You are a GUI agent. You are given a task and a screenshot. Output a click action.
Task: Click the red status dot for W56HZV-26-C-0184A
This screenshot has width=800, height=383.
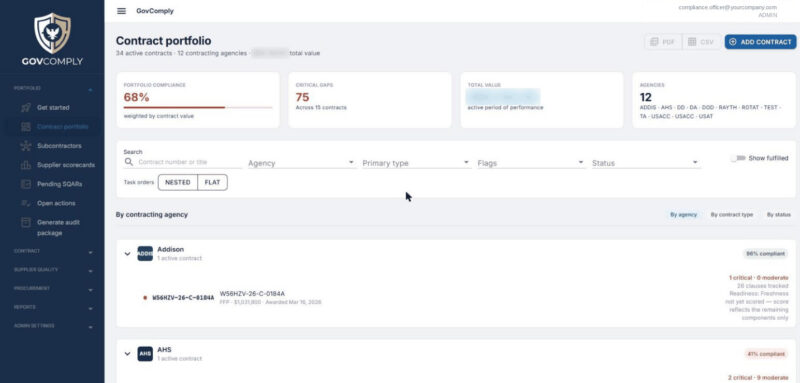pyautogui.click(x=145, y=297)
